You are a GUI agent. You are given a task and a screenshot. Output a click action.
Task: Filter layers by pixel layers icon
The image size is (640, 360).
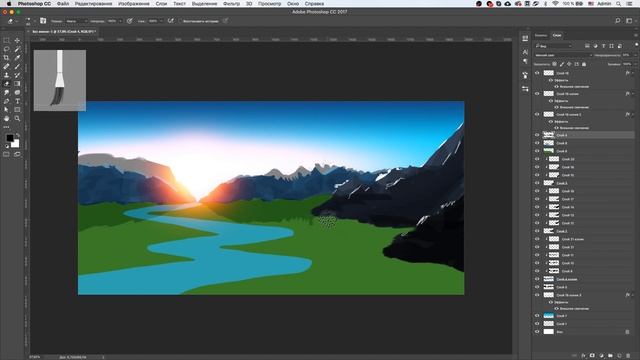coord(587,46)
